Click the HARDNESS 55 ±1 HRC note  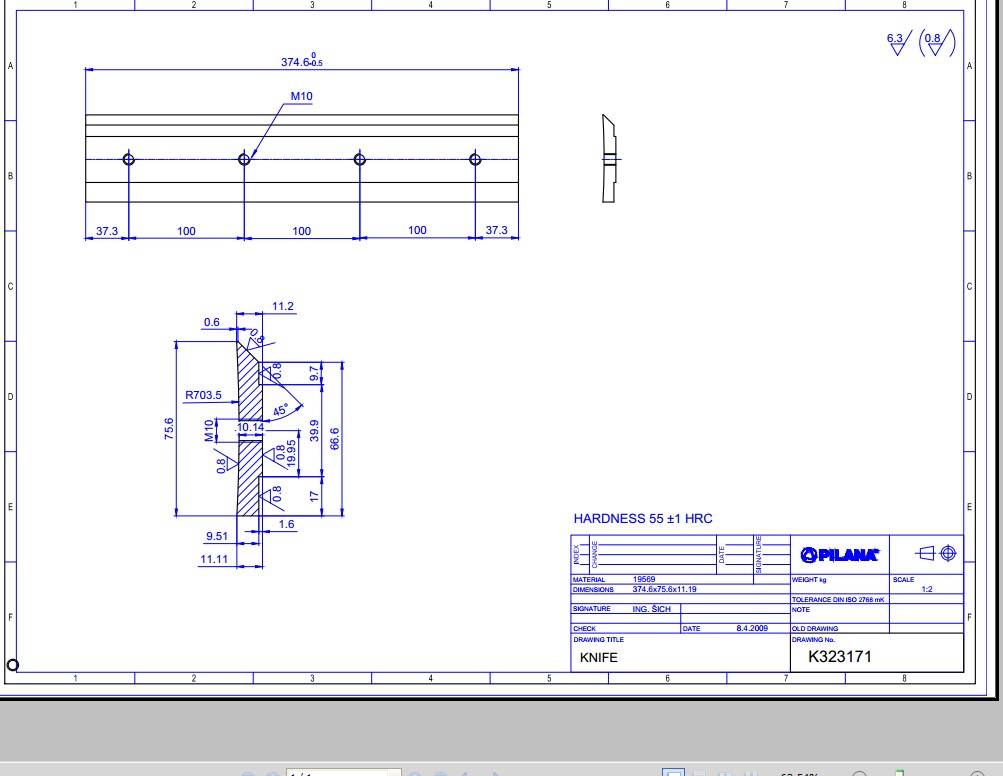642,518
